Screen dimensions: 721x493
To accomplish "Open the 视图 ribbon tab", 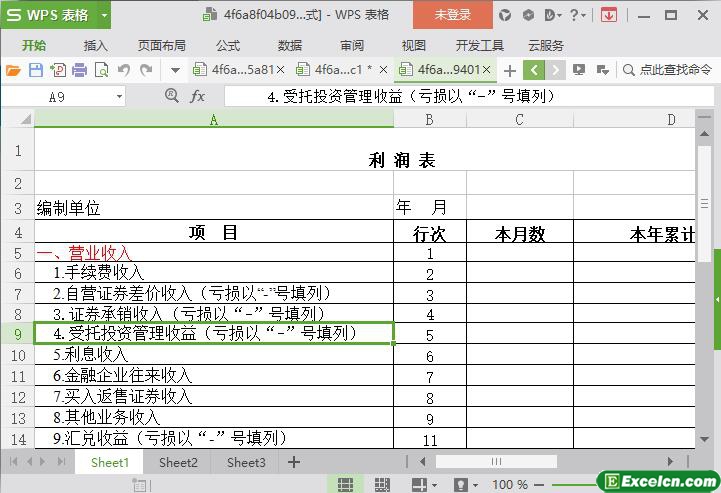I will tap(413, 46).
